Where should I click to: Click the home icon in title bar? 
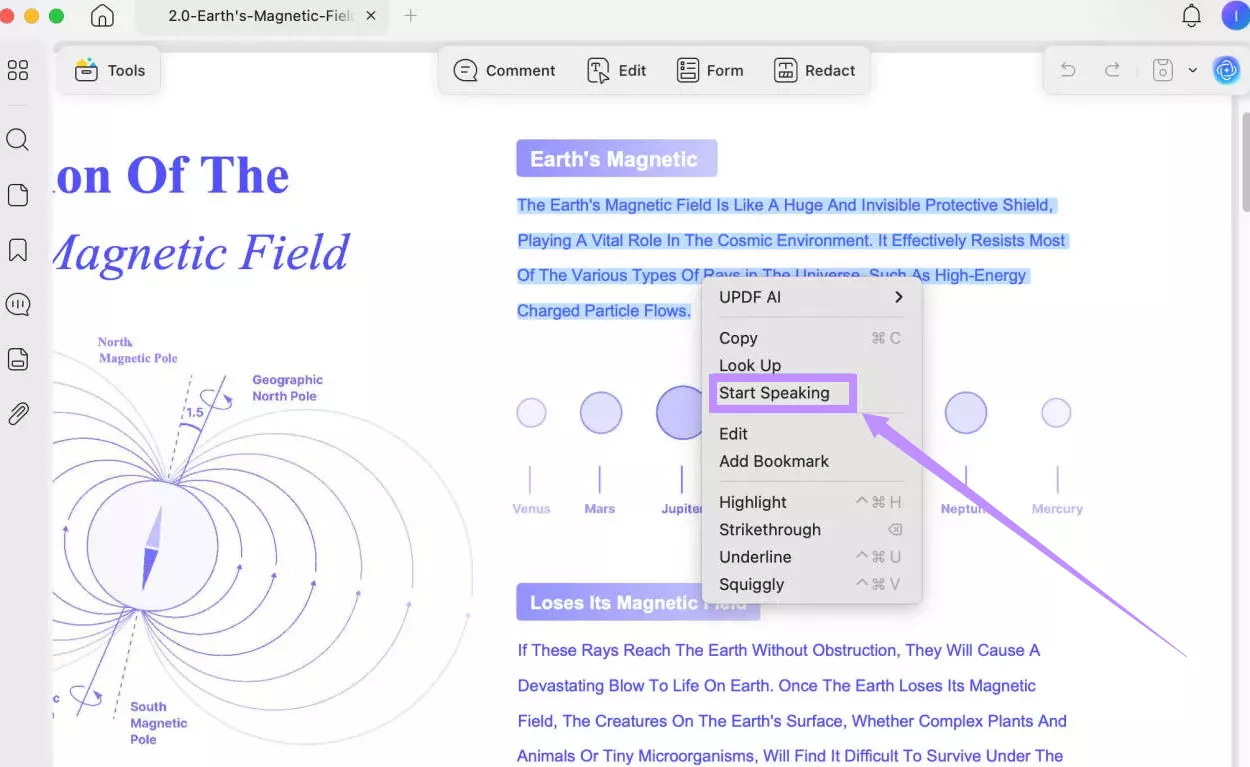[102, 16]
